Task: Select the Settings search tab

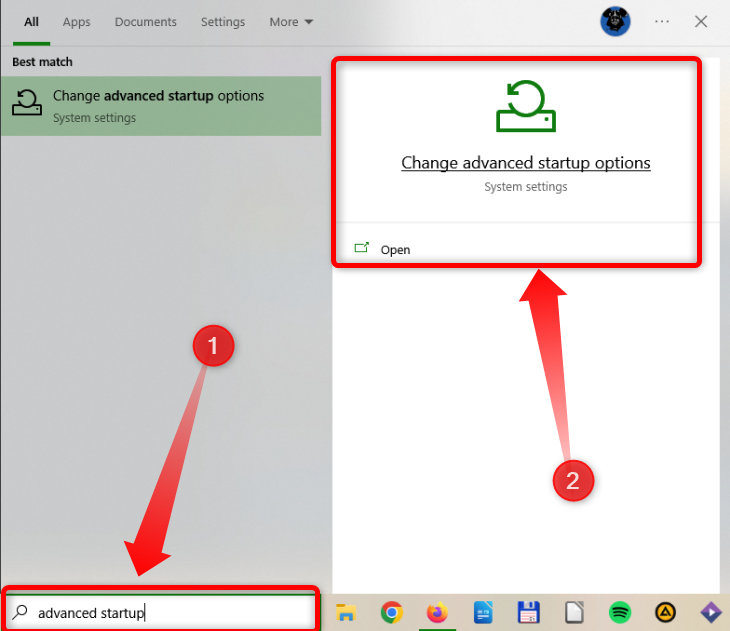Action: tap(222, 22)
